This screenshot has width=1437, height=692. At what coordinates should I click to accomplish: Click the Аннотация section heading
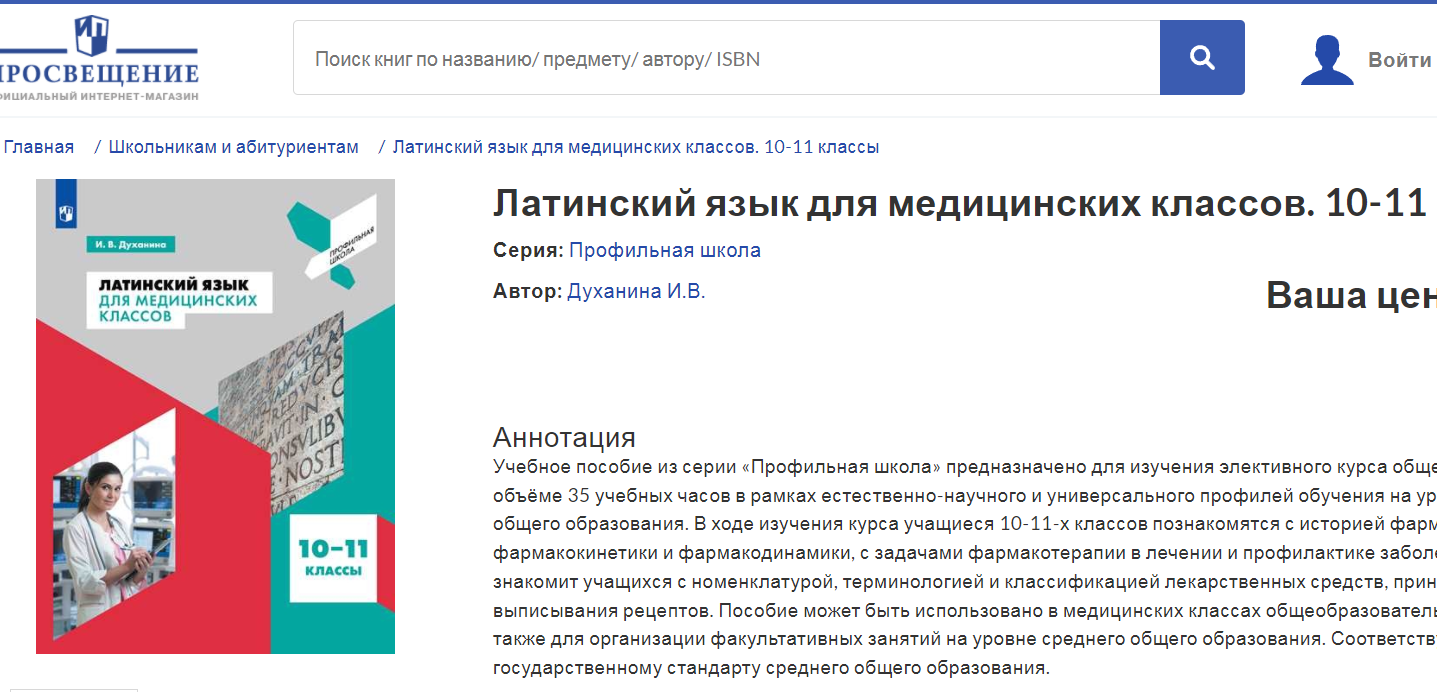coord(564,437)
